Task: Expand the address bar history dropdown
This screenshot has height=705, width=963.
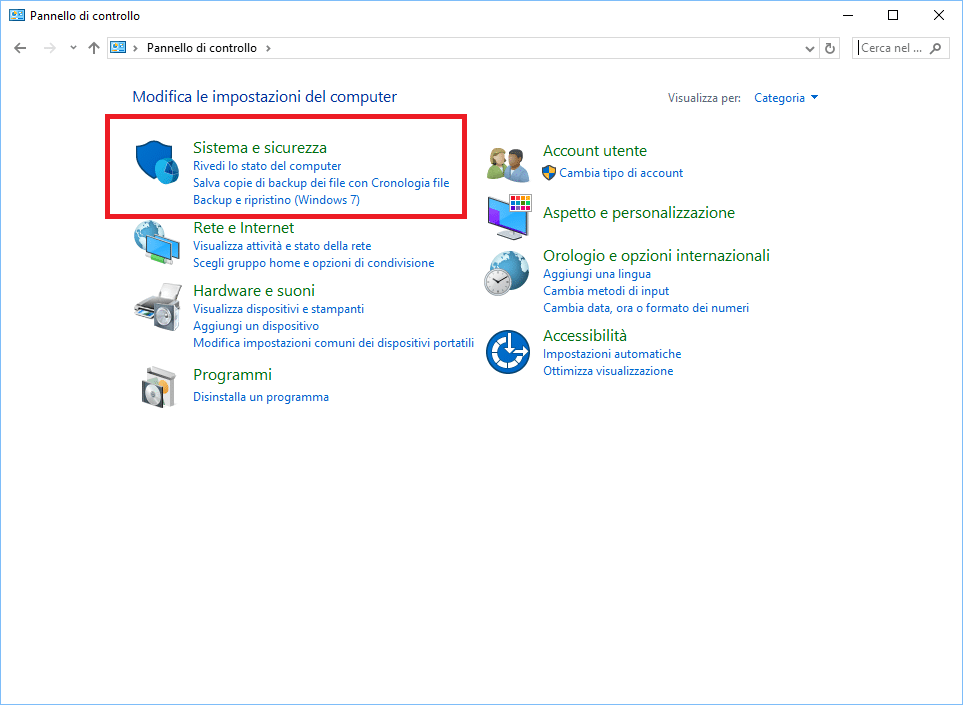Action: click(809, 49)
